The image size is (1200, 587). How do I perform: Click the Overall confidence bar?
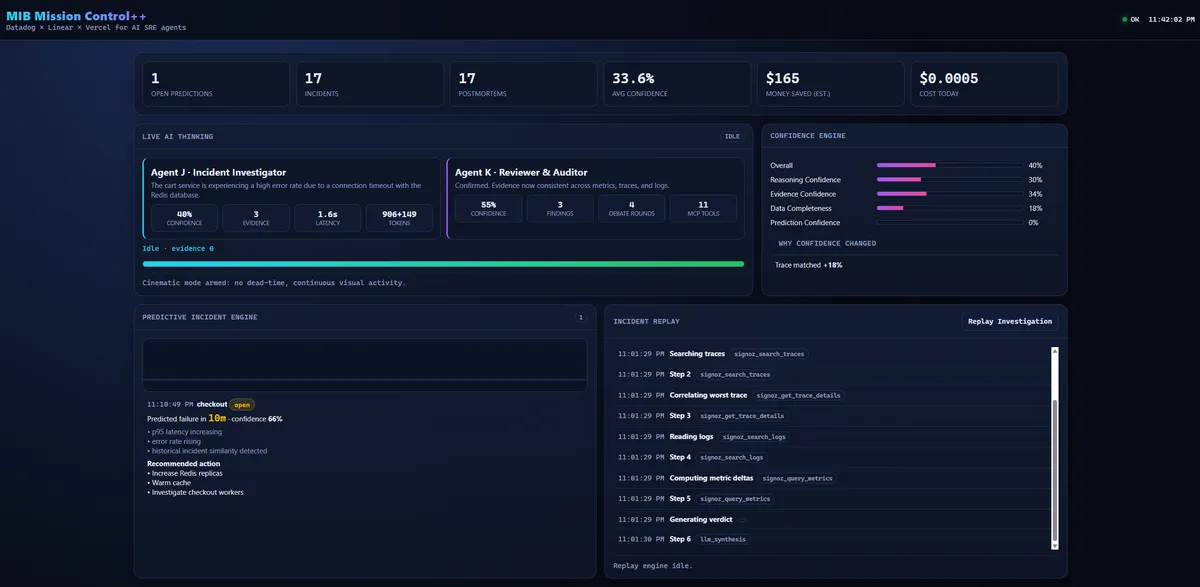click(x=949, y=165)
